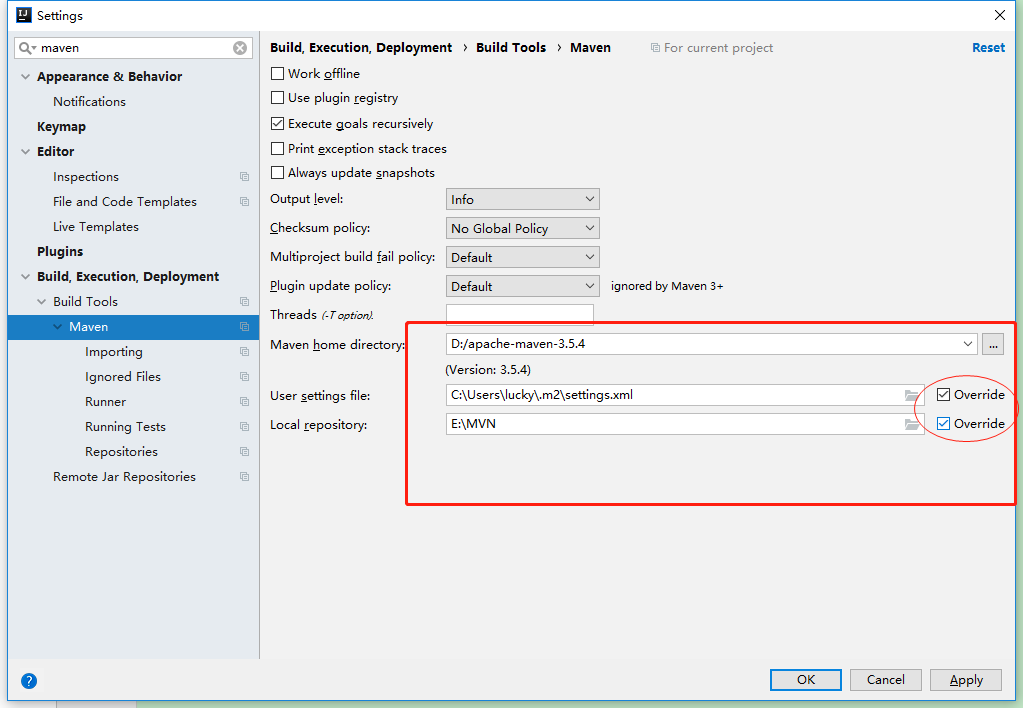Viewport: 1023px width, 708px height.
Task: Enable Always update snapshots checkbox
Action: [277, 173]
